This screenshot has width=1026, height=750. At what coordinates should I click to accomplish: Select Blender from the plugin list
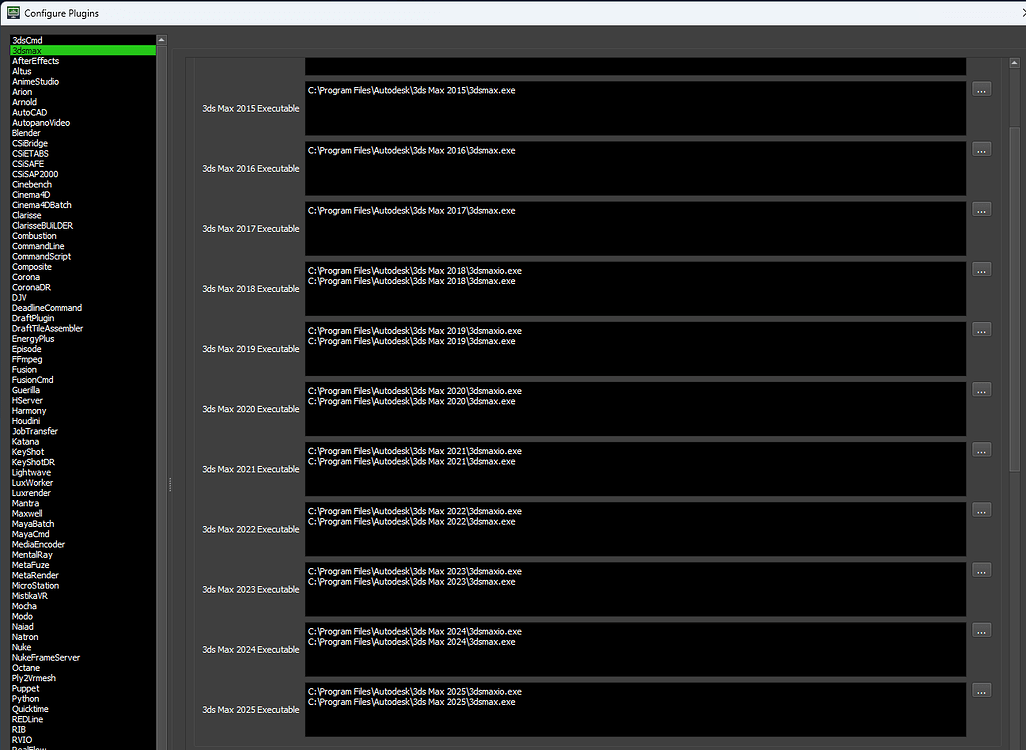tap(26, 133)
